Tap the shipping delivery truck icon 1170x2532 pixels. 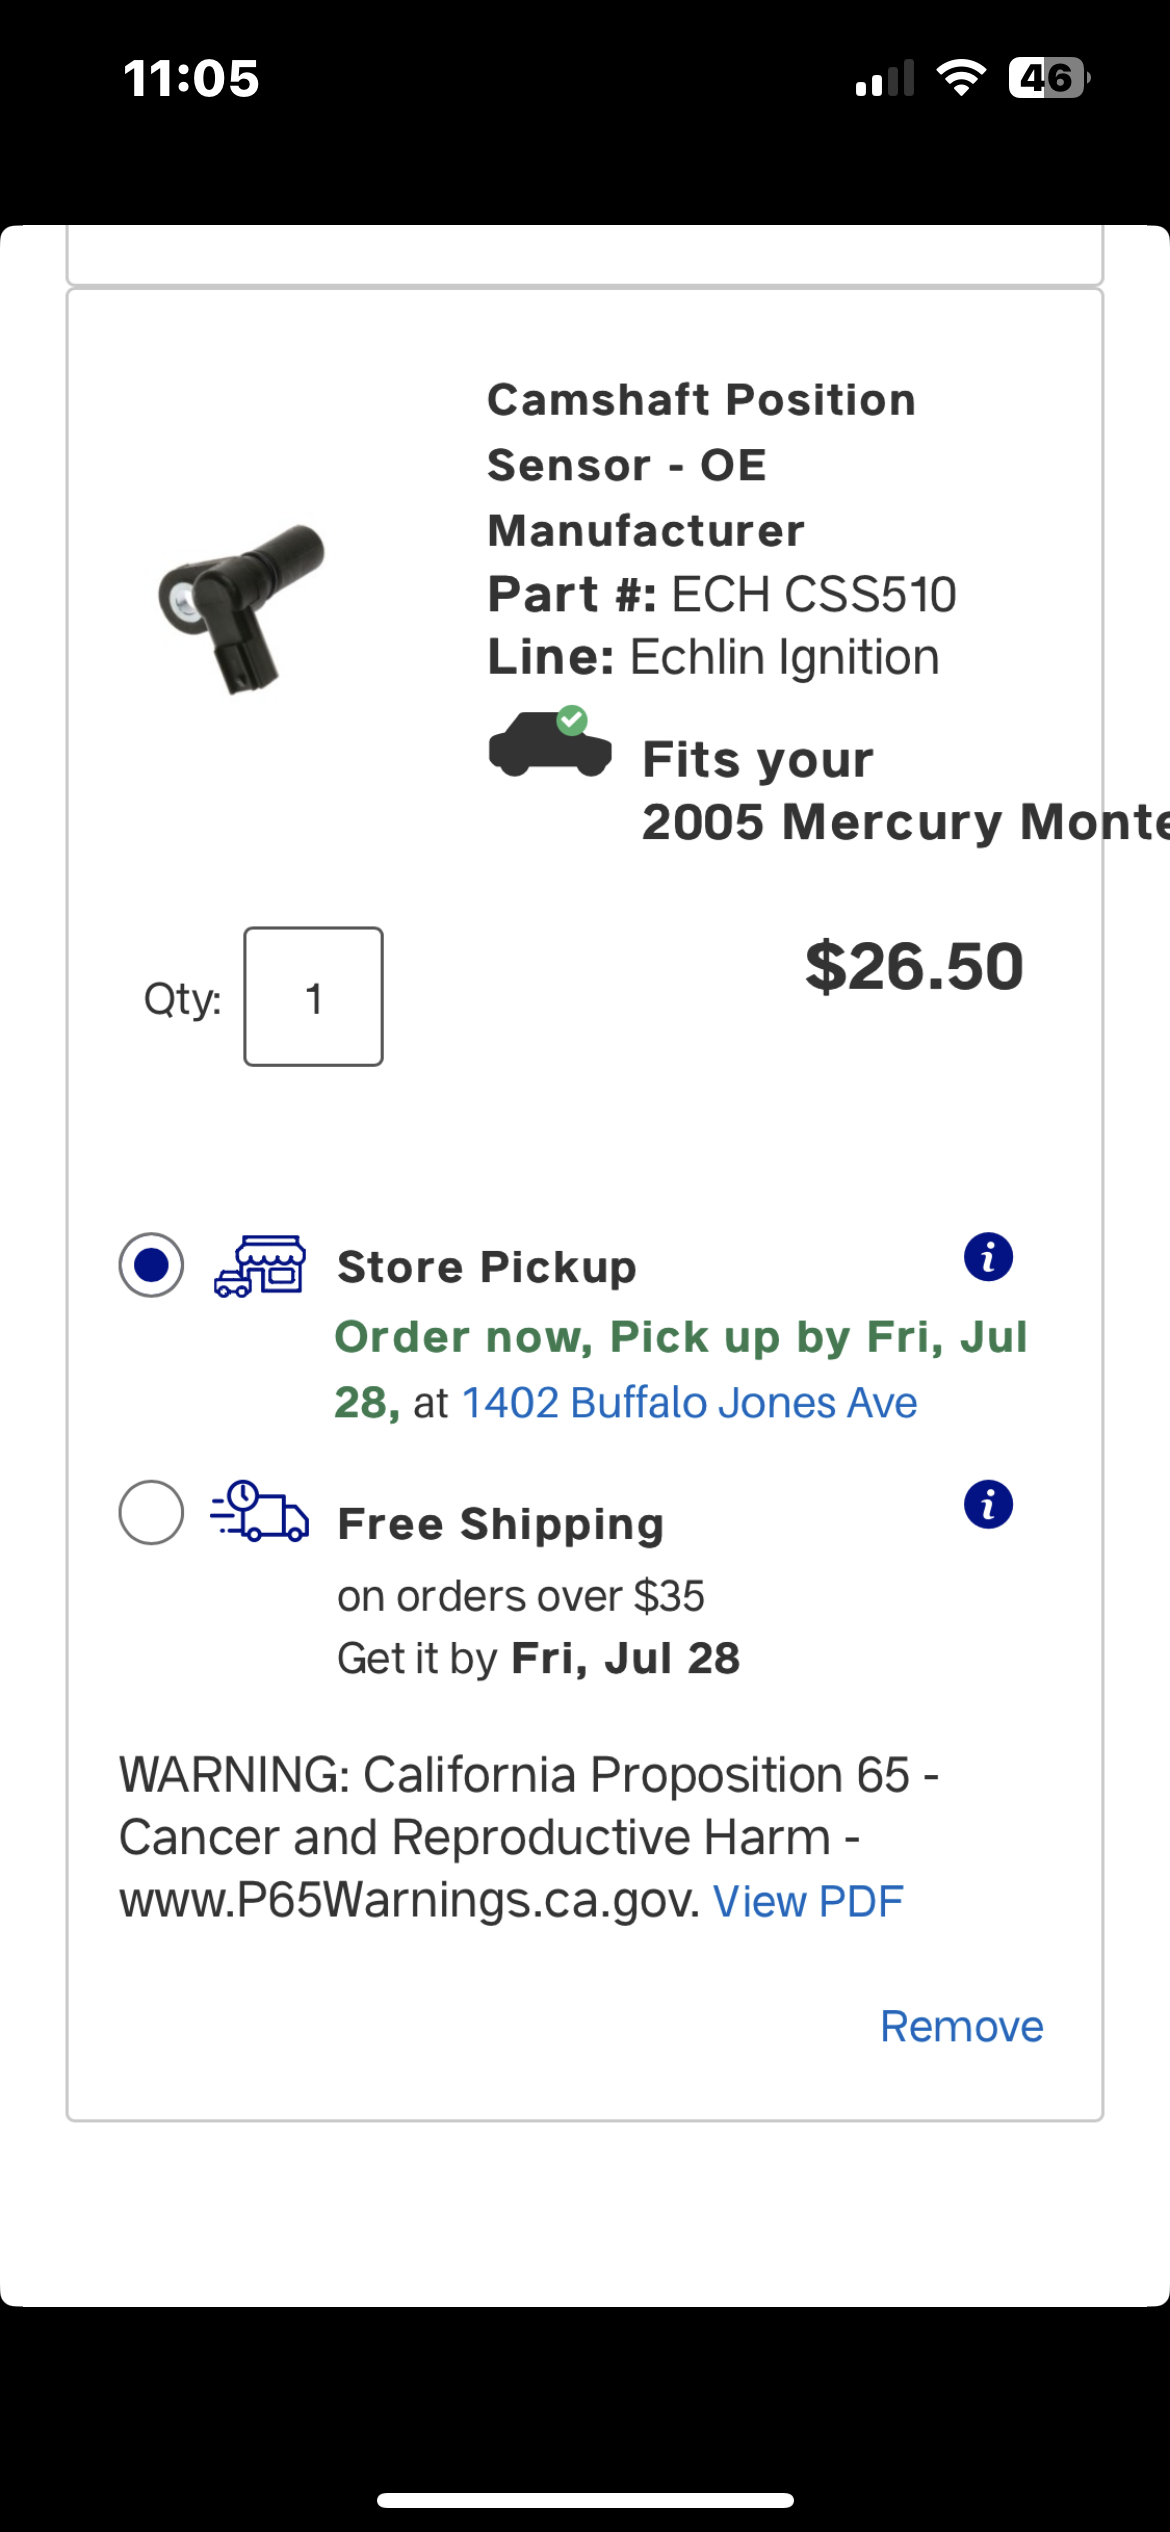(260, 1512)
